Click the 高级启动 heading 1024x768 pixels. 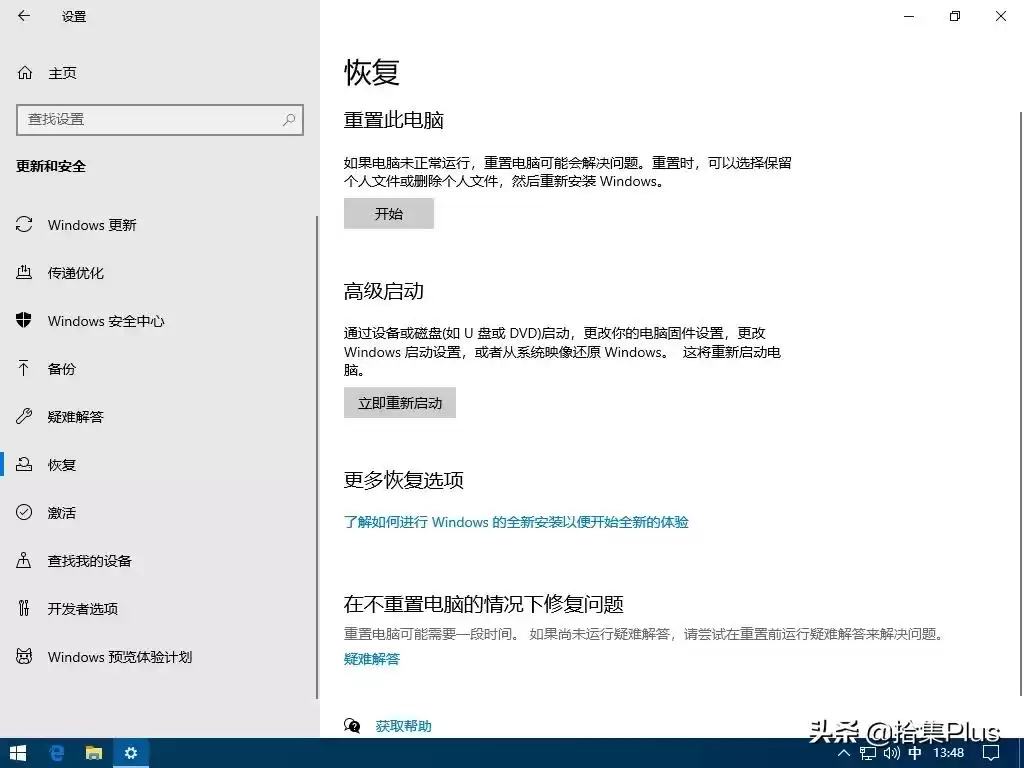coord(384,291)
